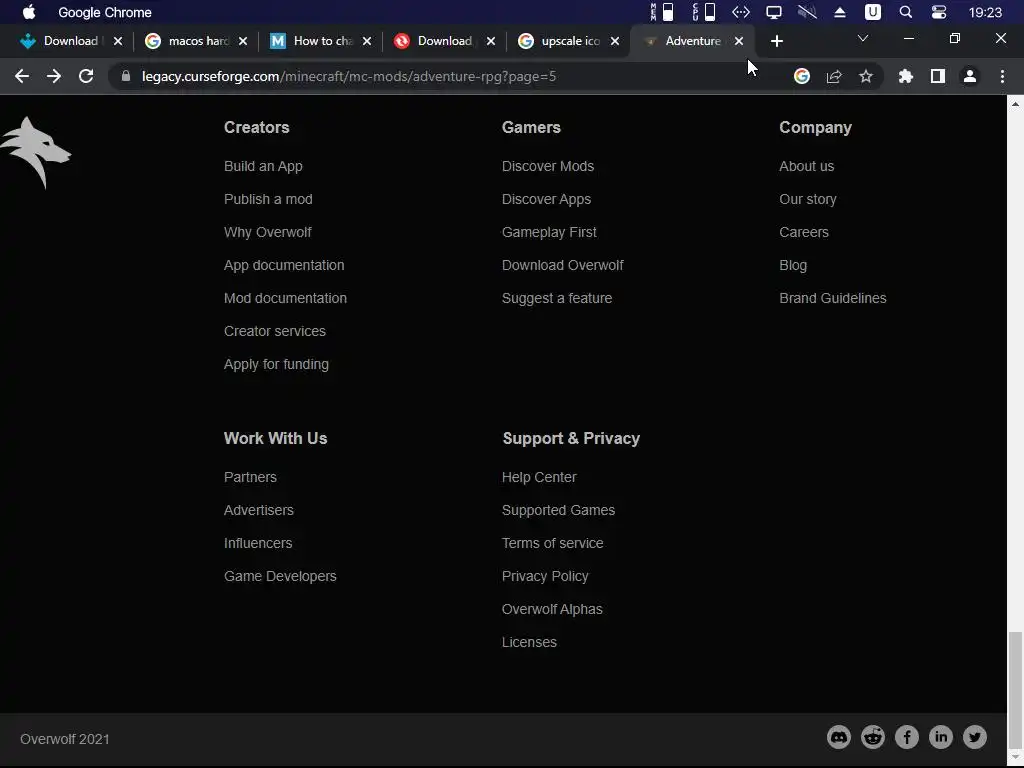Open the 'About us' link

pyautogui.click(x=807, y=166)
